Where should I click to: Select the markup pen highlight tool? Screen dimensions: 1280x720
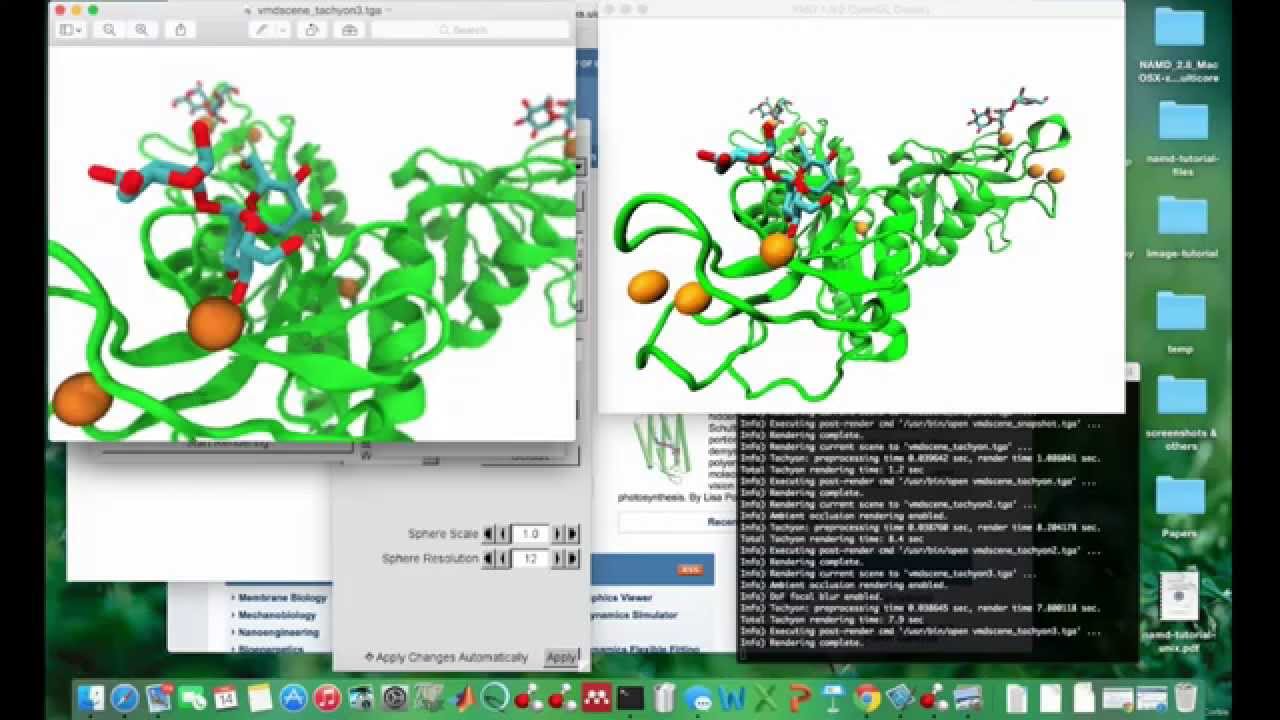pos(262,30)
